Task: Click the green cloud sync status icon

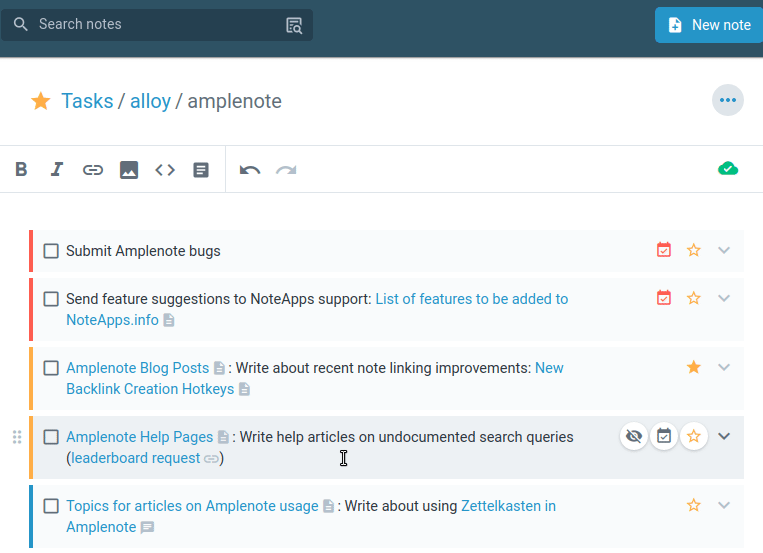Action: coord(728,169)
